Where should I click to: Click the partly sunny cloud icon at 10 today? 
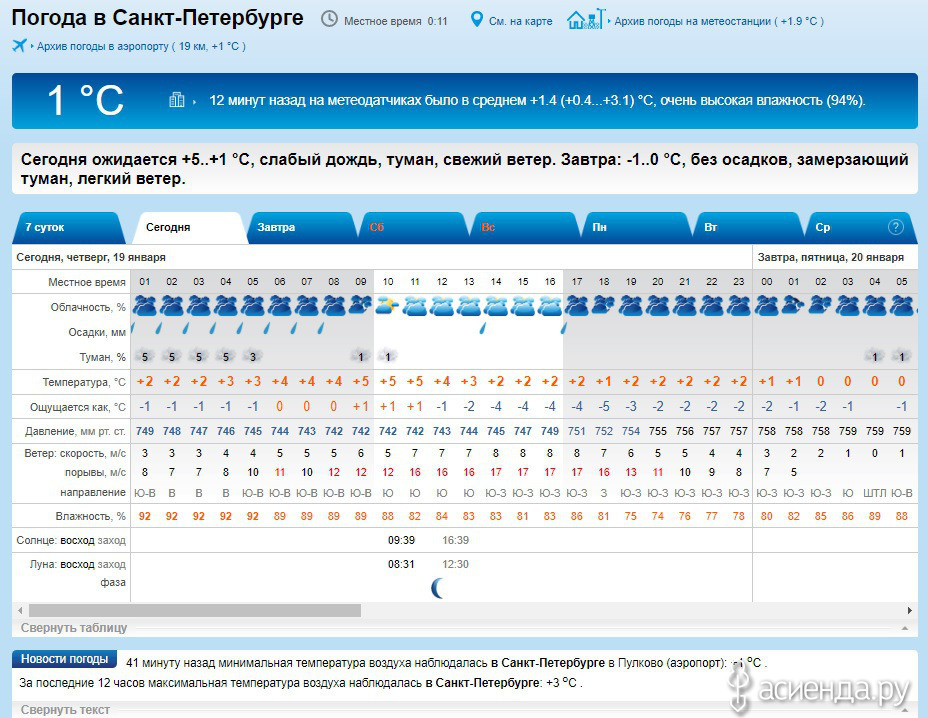[x=388, y=306]
